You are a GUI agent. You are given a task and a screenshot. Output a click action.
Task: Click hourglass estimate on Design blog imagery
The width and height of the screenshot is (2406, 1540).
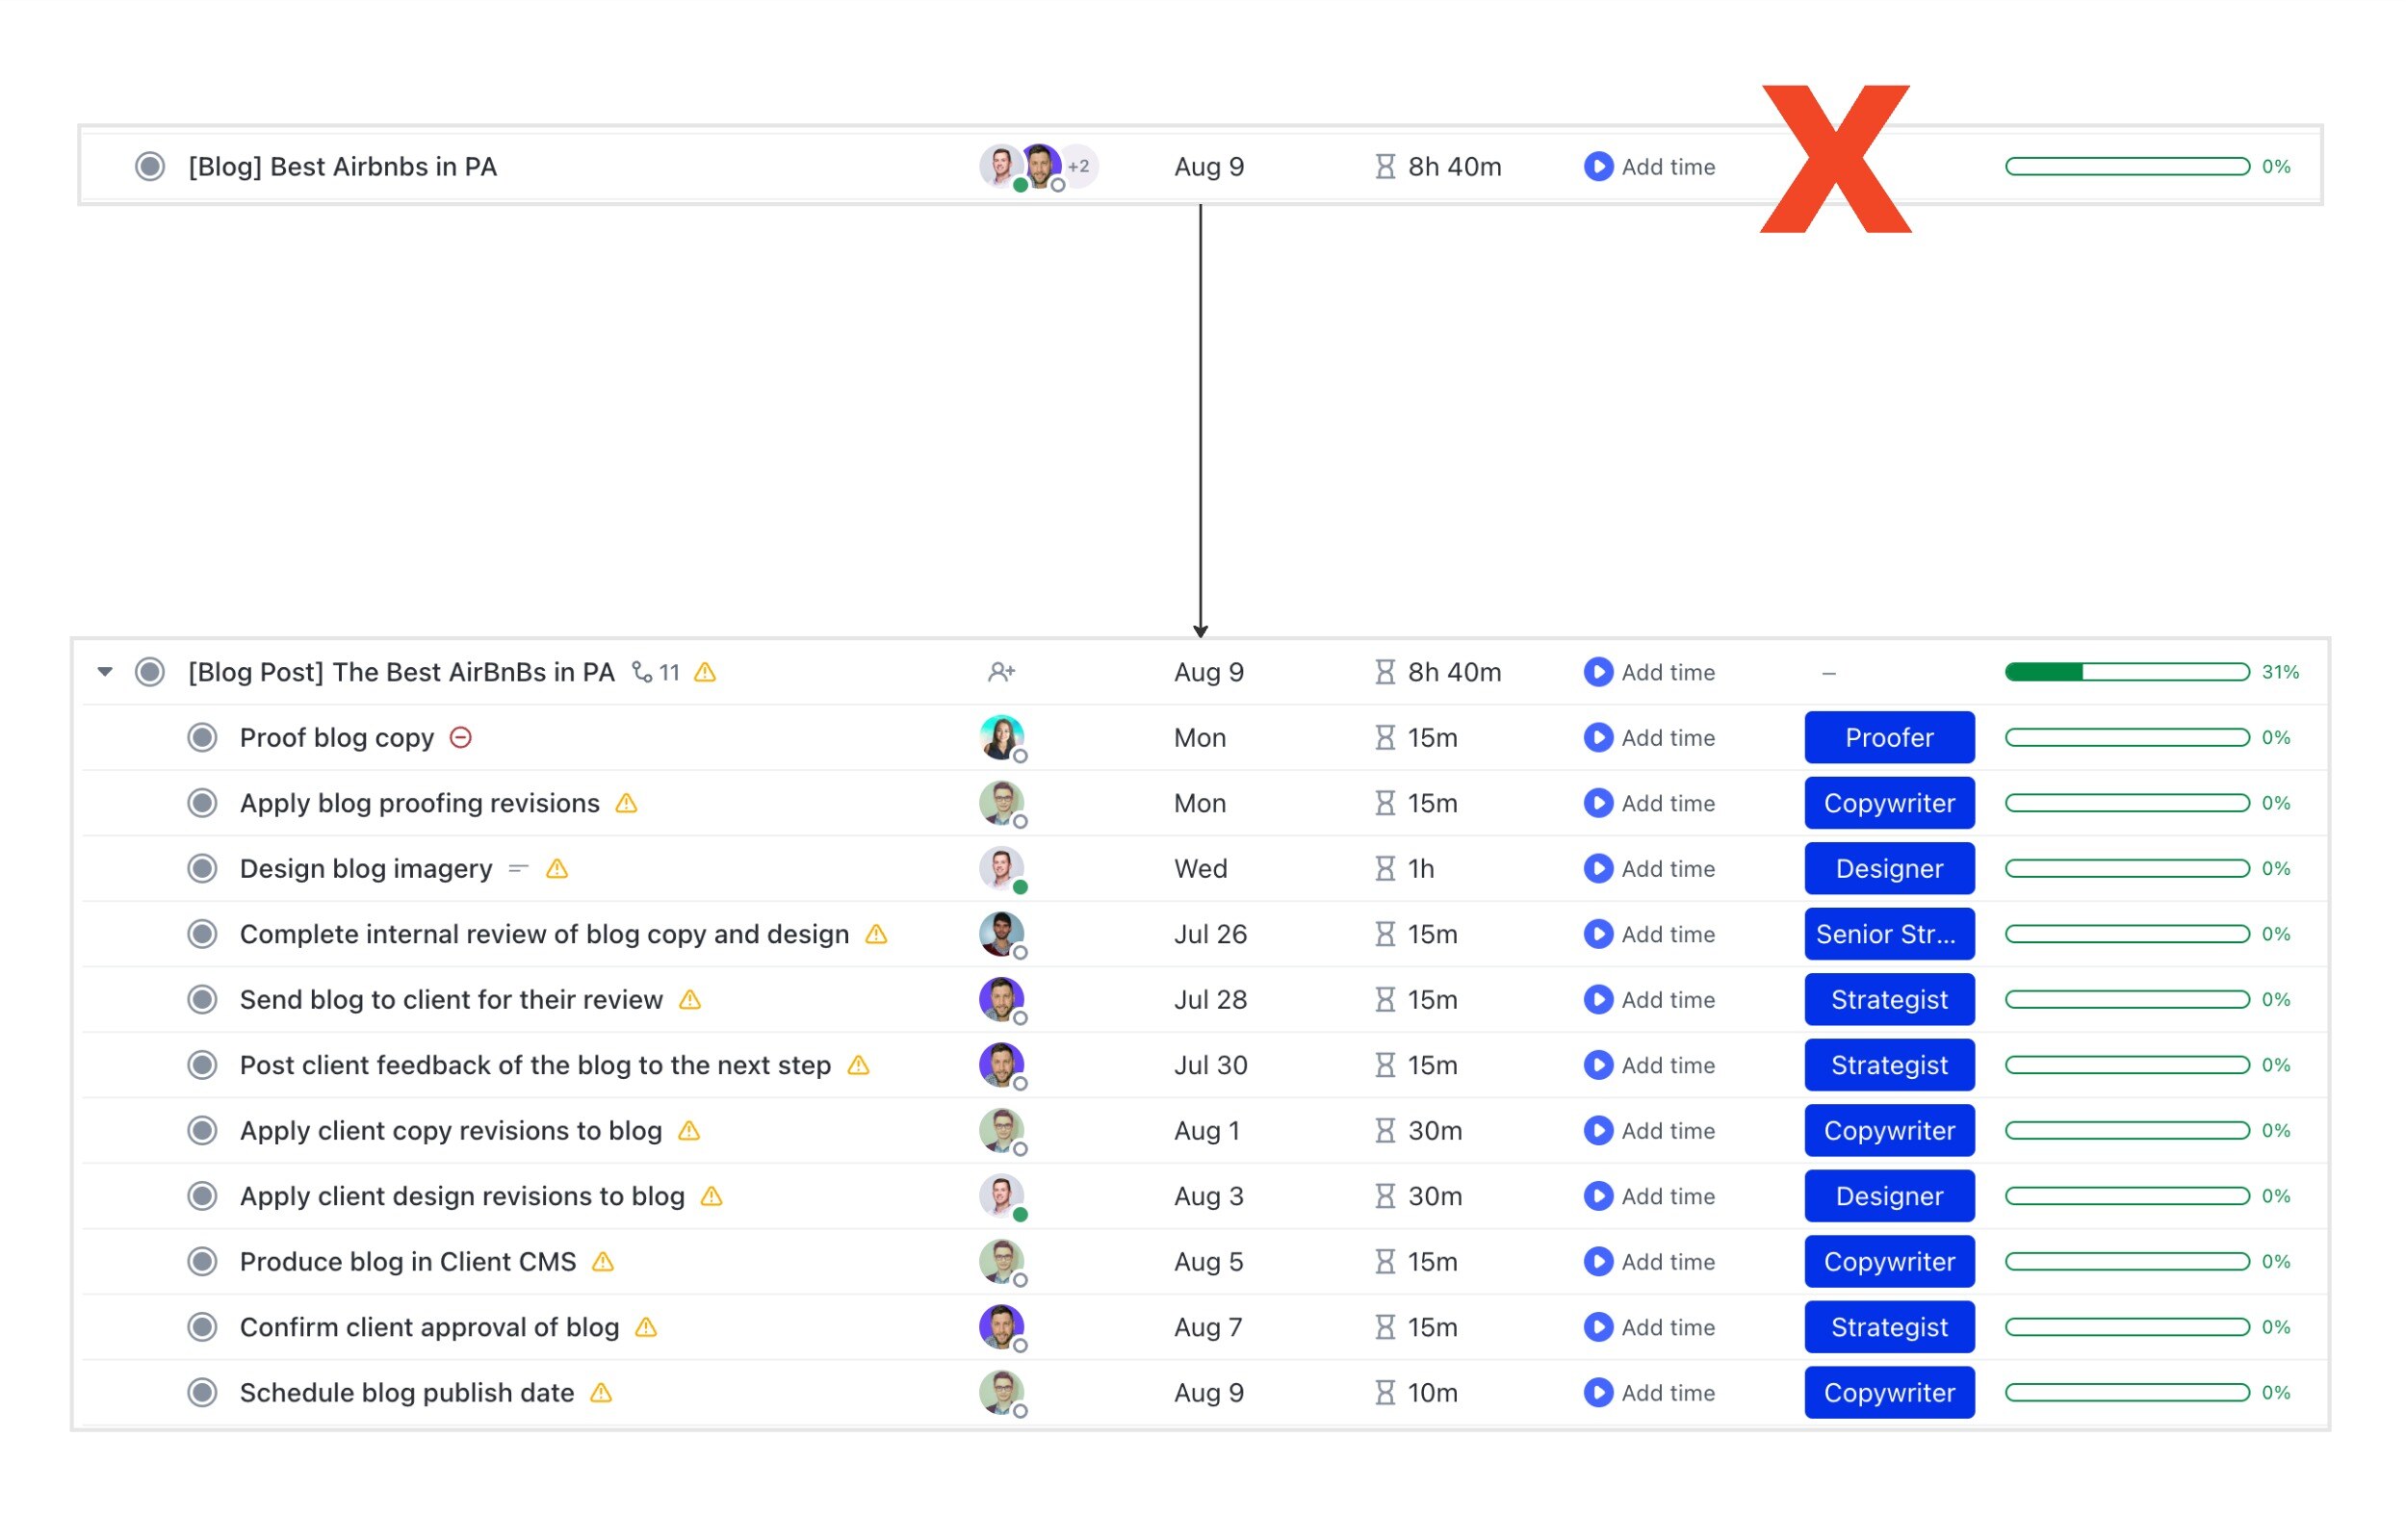click(x=1385, y=869)
